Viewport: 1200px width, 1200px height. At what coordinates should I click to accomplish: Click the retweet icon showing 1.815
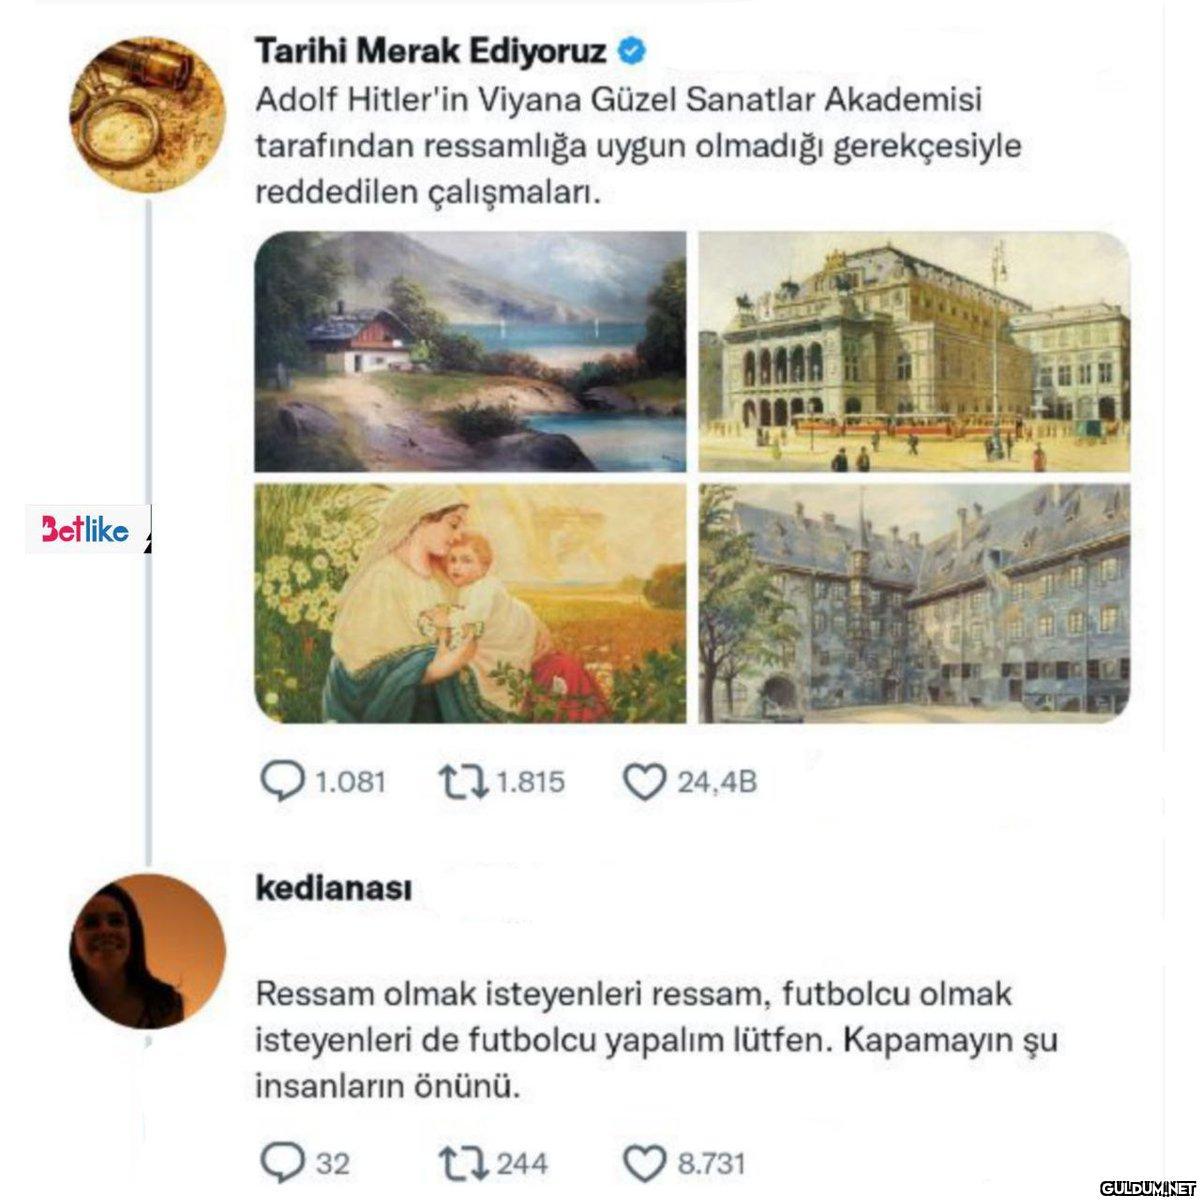pyautogui.click(x=464, y=782)
